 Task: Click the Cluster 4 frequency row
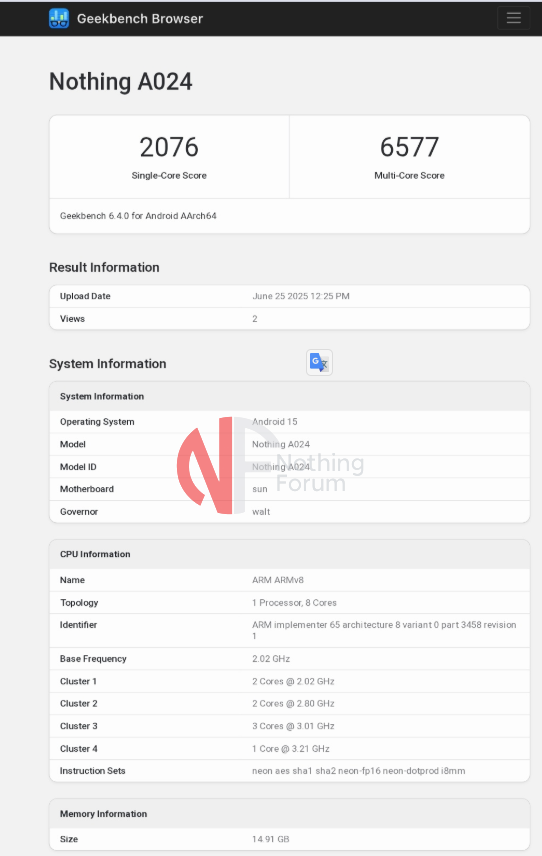289,748
